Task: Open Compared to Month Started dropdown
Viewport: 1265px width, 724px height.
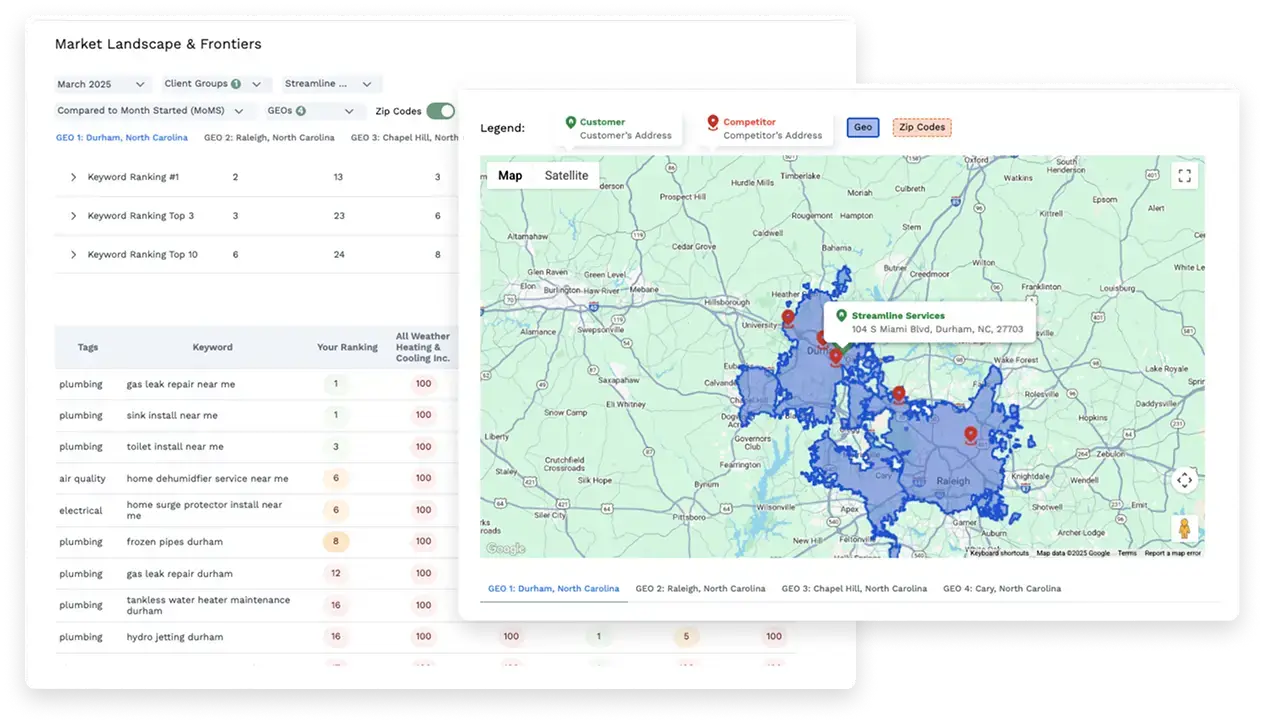Action: click(155, 111)
